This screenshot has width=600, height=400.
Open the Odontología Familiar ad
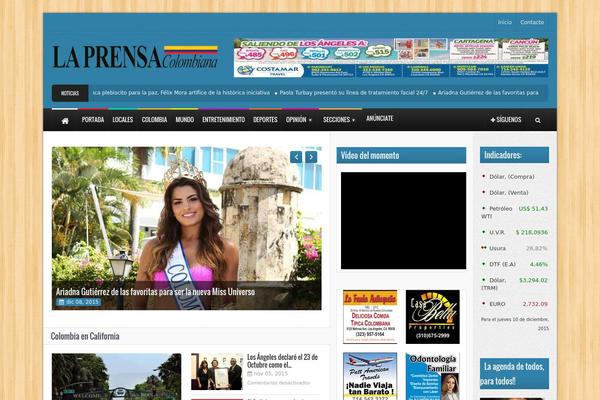pos(433,377)
